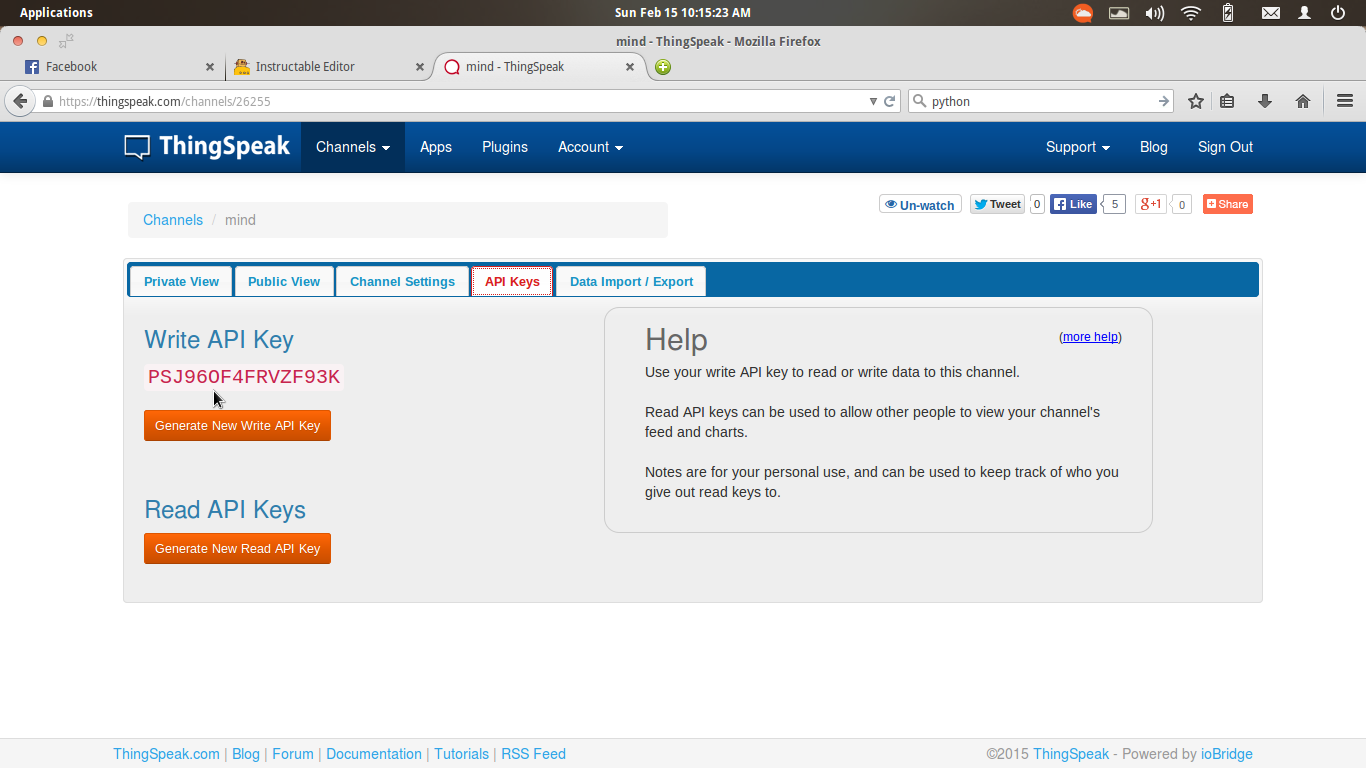Image resolution: width=1366 pixels, height=768 pixels.
Task: Open the URL history dropdown arrow
Action: coord(873,101)
